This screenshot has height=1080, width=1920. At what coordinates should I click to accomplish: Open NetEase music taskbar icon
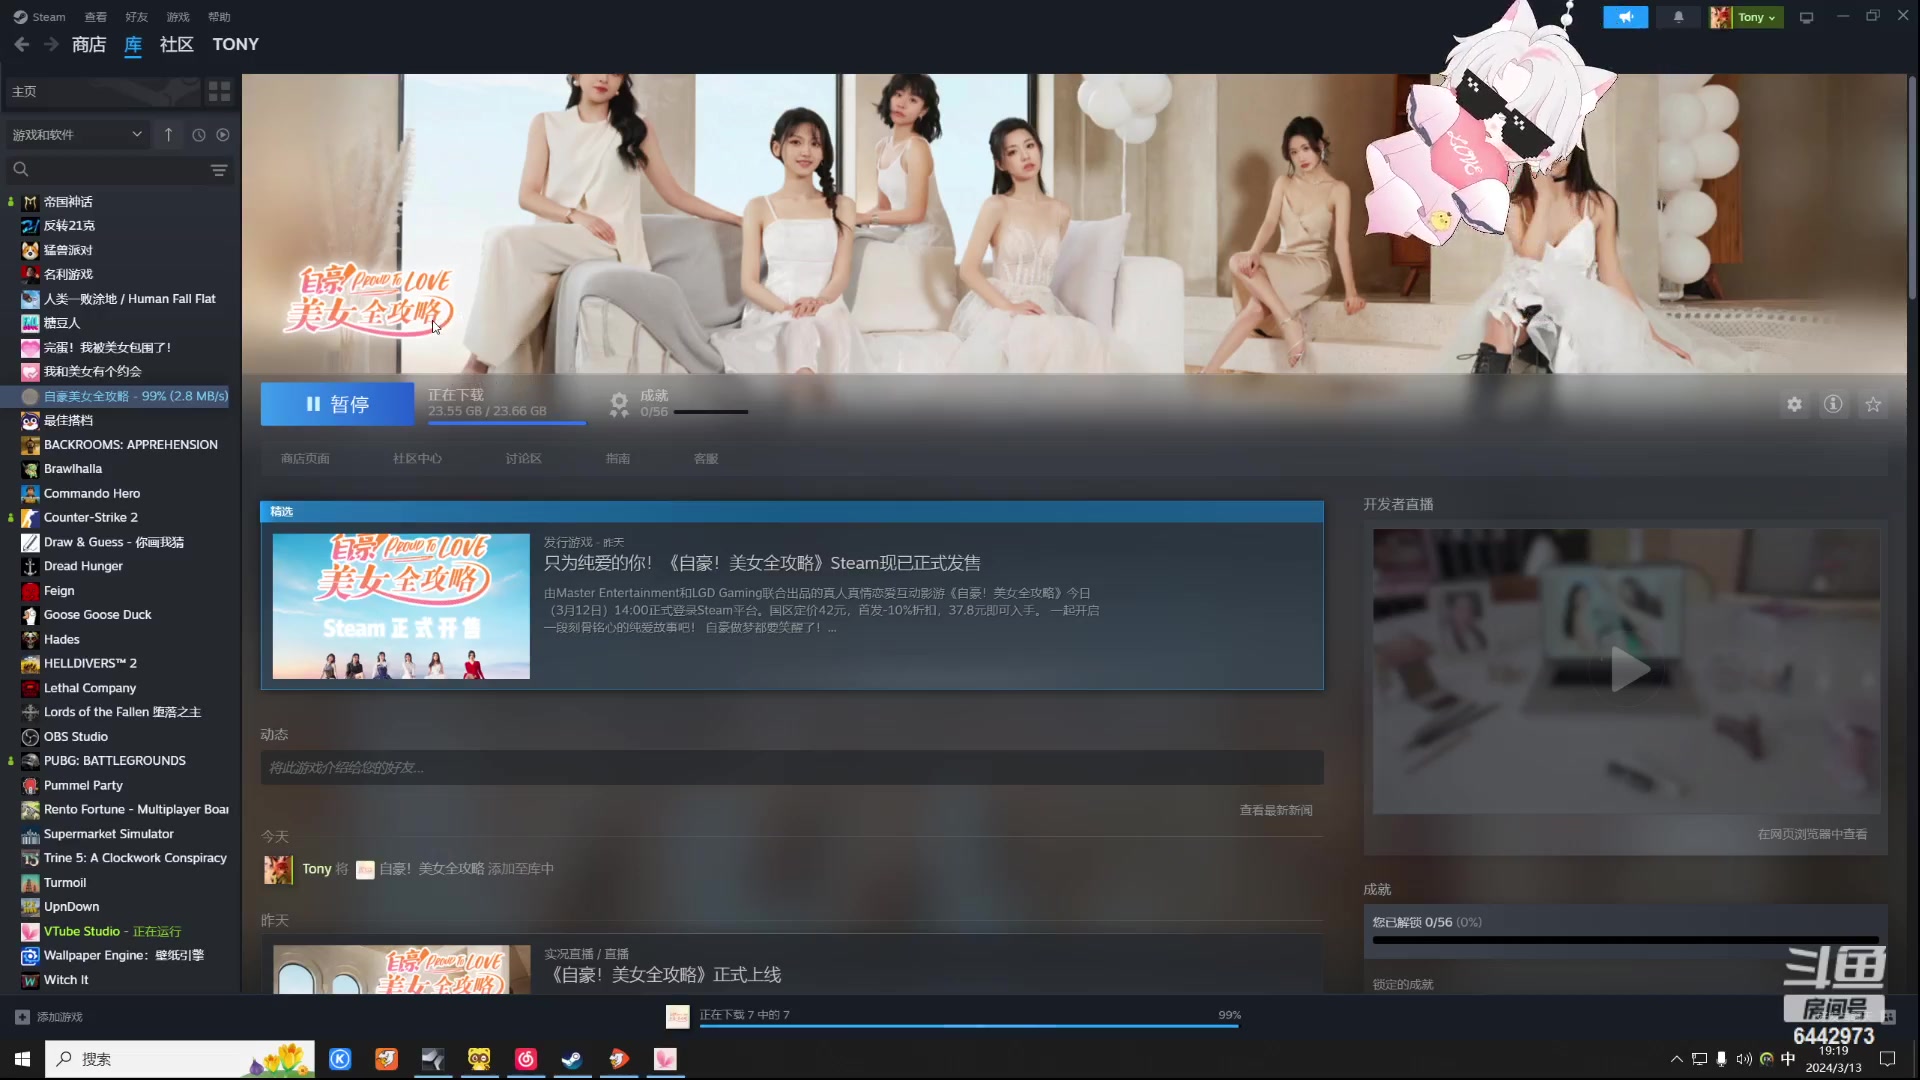pyautogui.click(x=526, y=1059)
